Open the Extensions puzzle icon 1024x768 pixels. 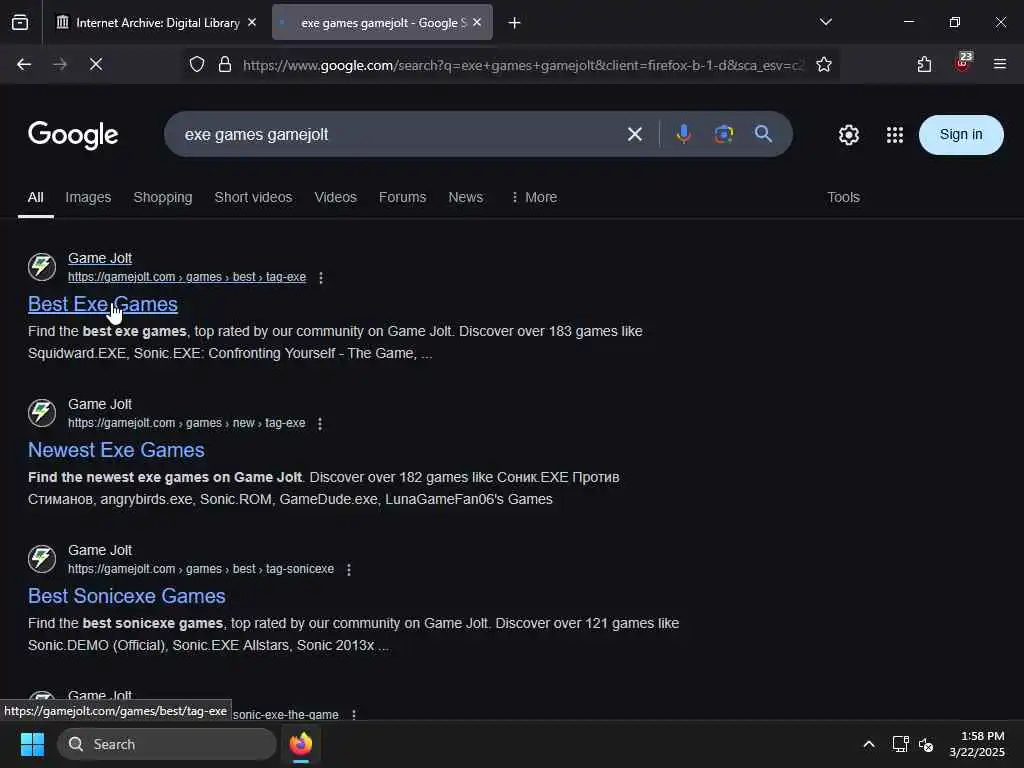click(x=924, y=64)
